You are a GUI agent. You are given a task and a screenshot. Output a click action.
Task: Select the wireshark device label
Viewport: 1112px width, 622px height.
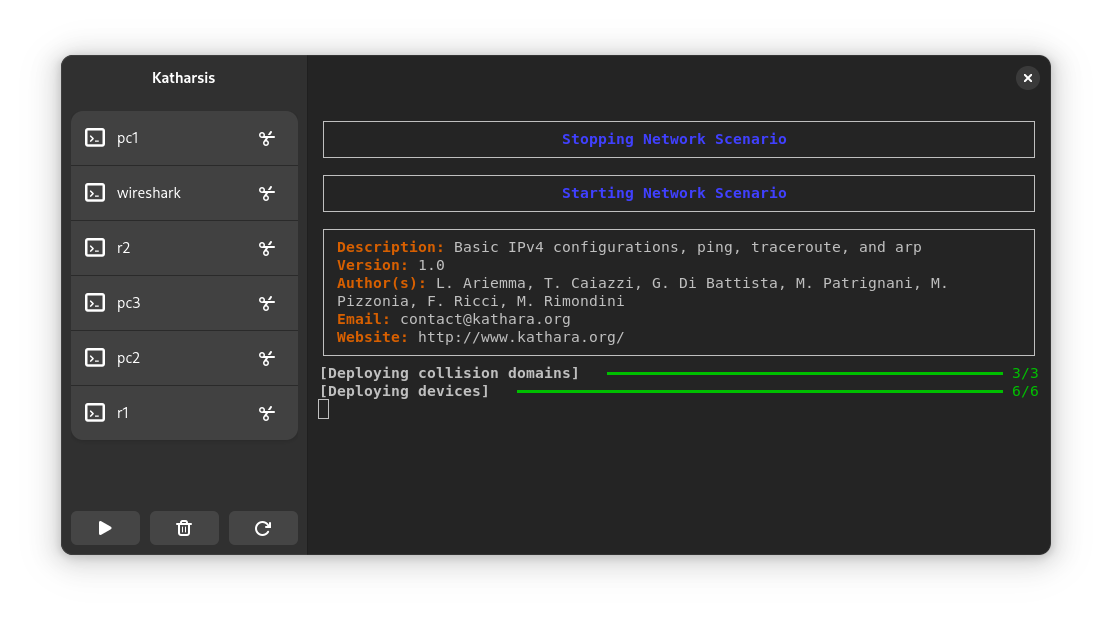click(x=149, y=193)
